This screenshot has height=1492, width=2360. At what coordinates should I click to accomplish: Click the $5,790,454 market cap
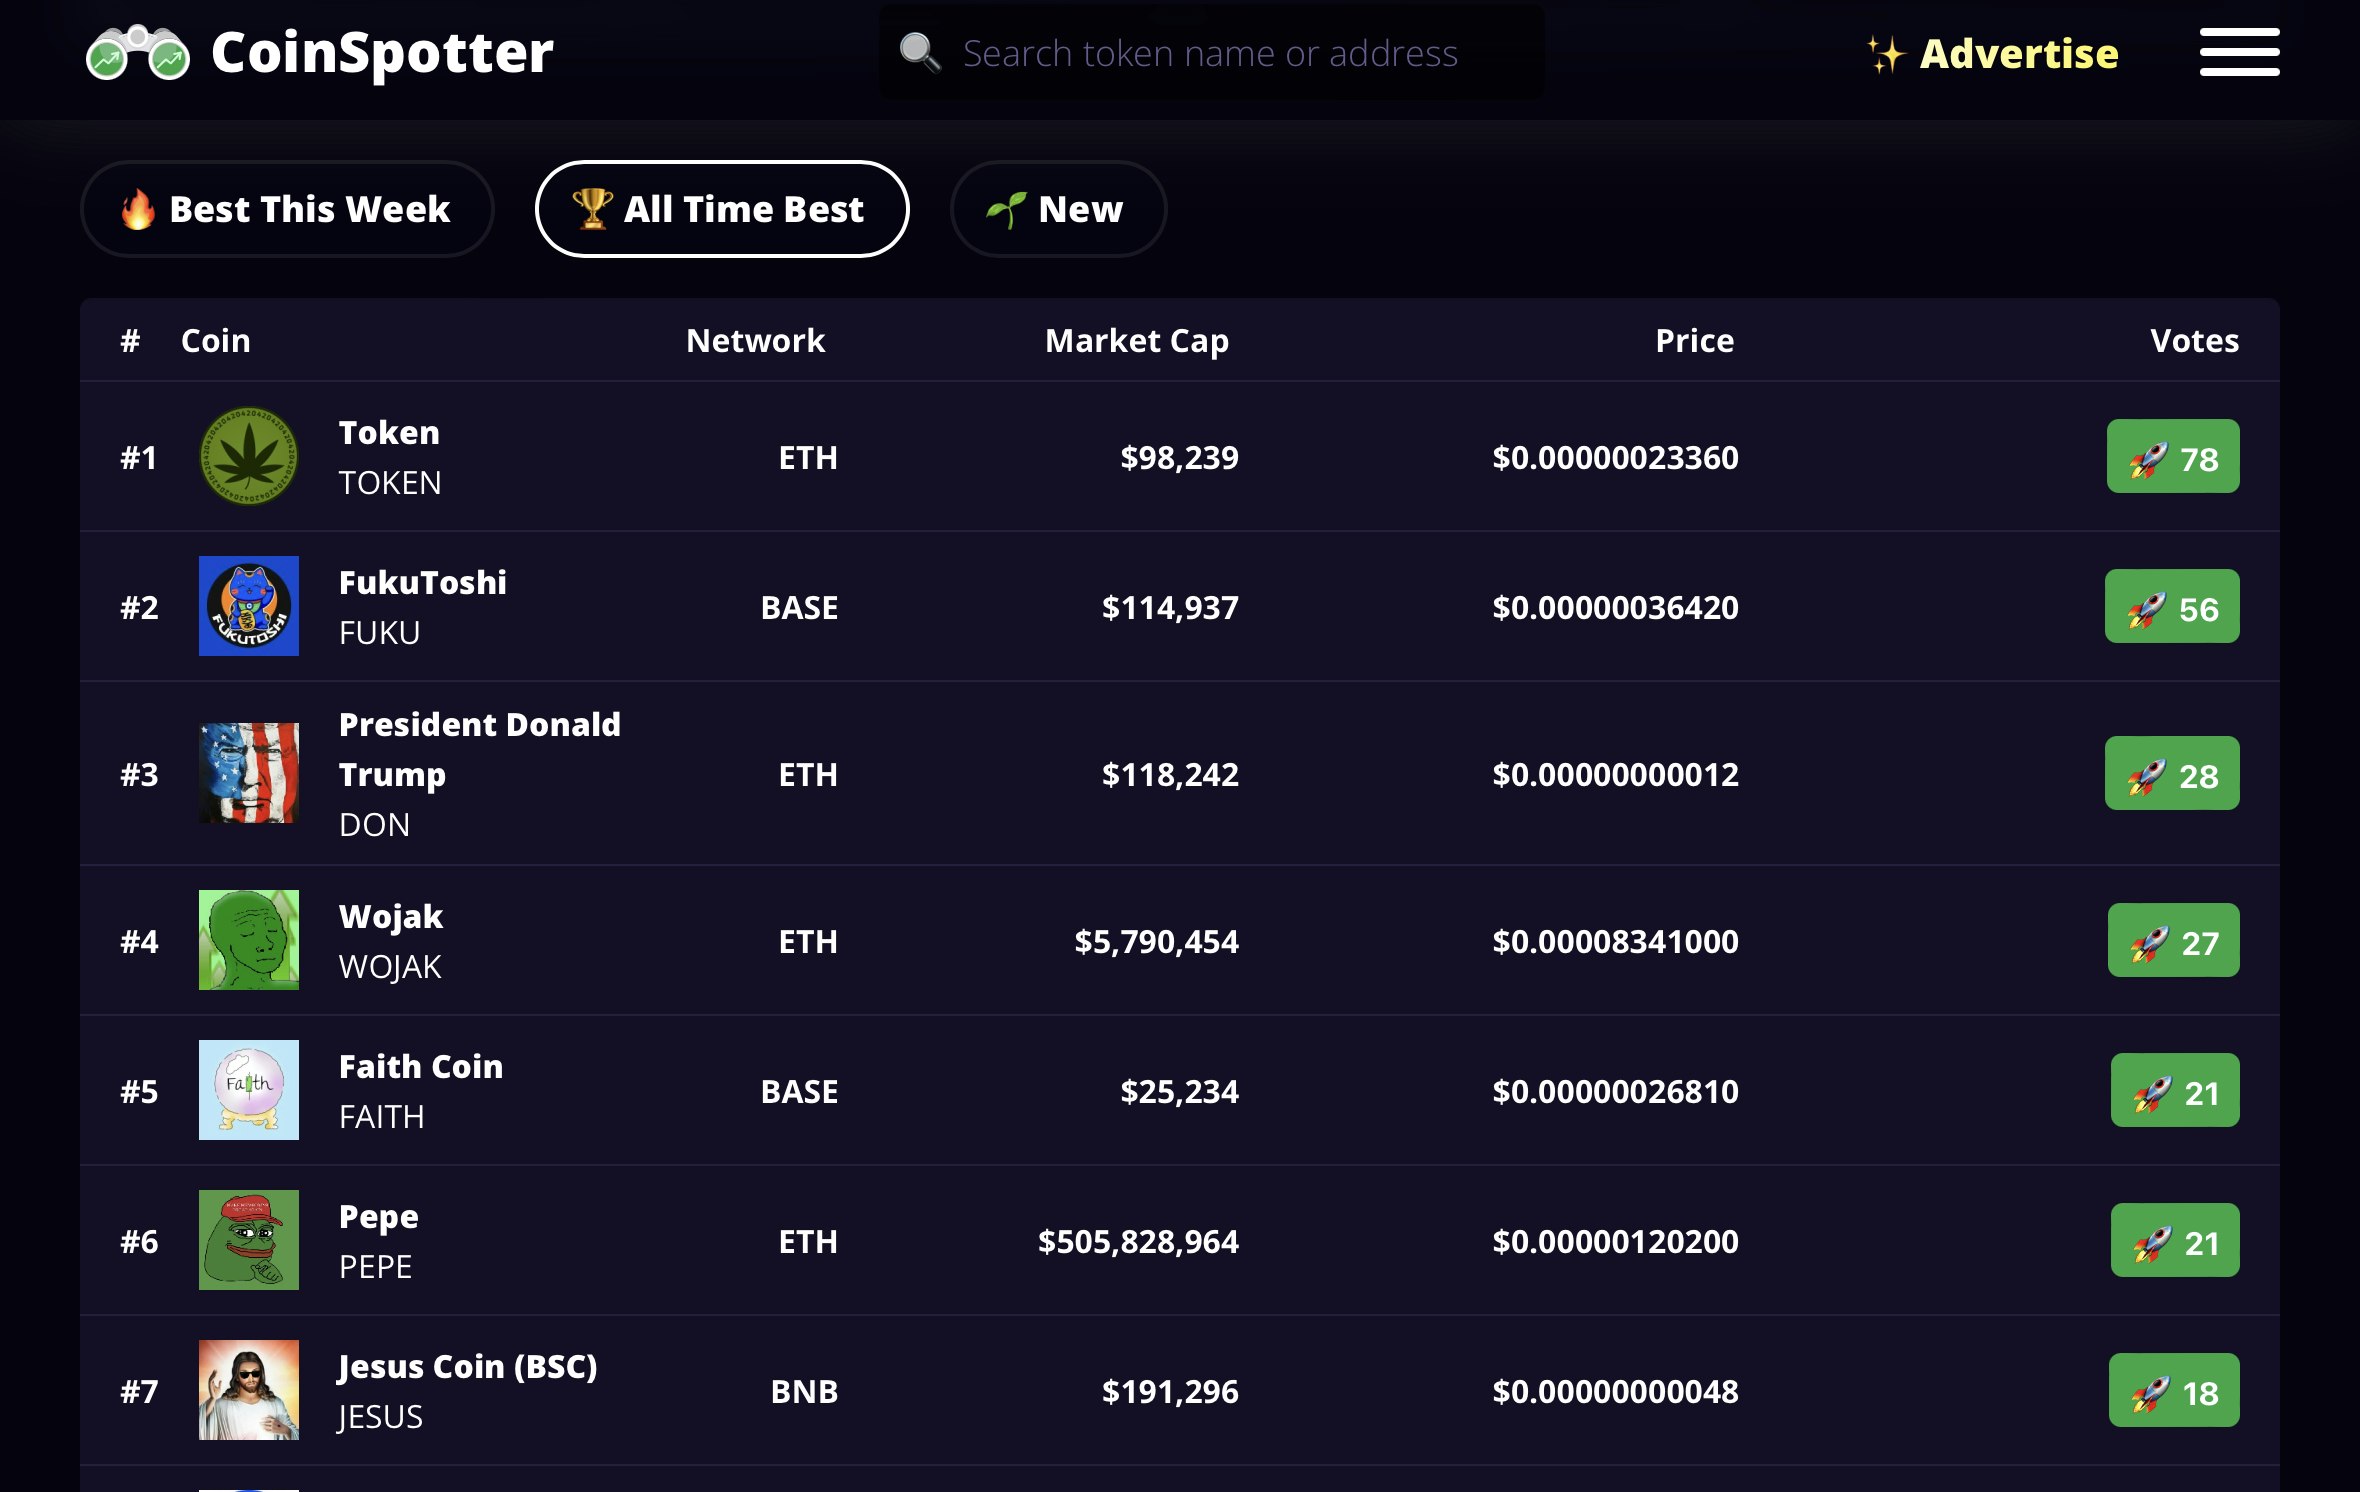(1156, 941)
